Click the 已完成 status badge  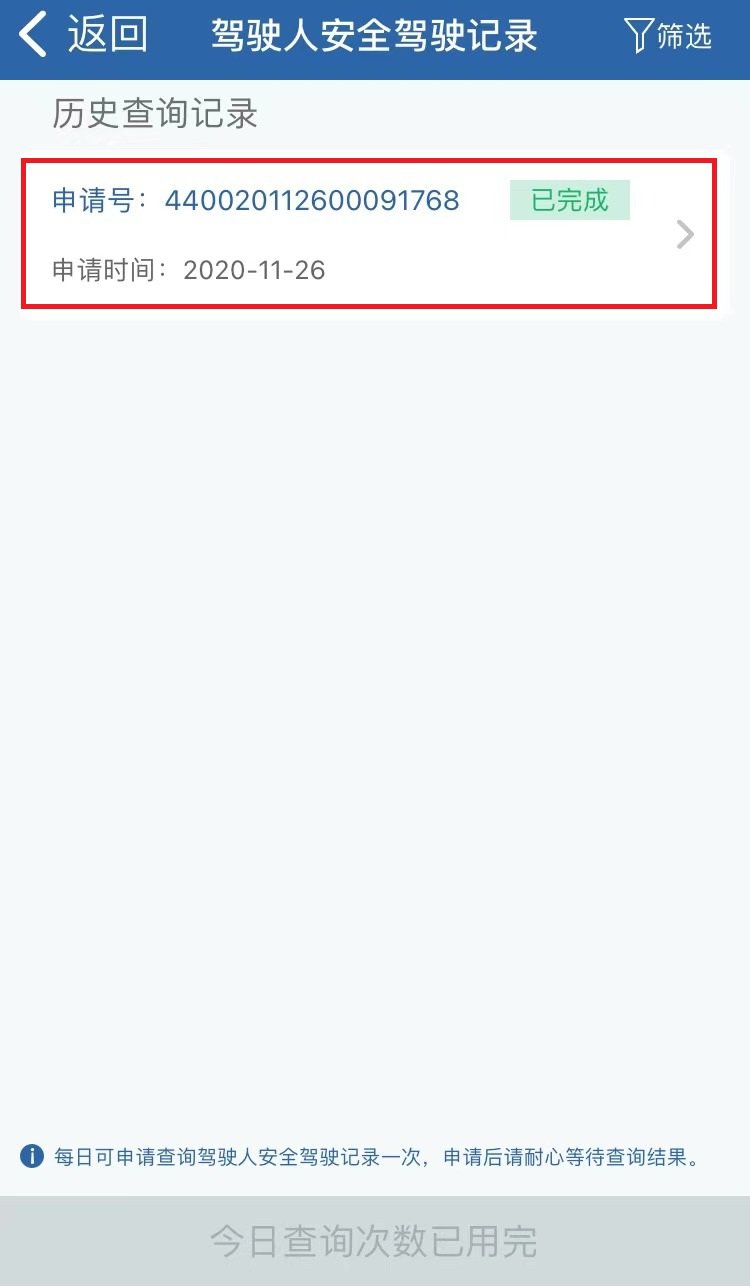pos(570,200)
